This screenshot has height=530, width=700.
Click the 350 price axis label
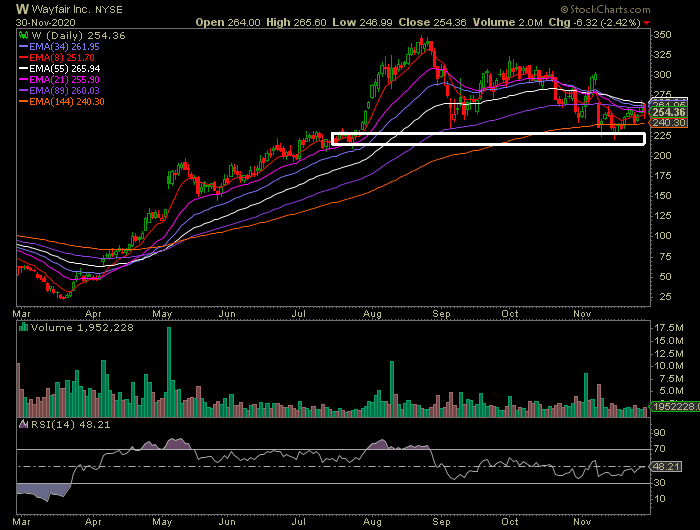point(662,35)
